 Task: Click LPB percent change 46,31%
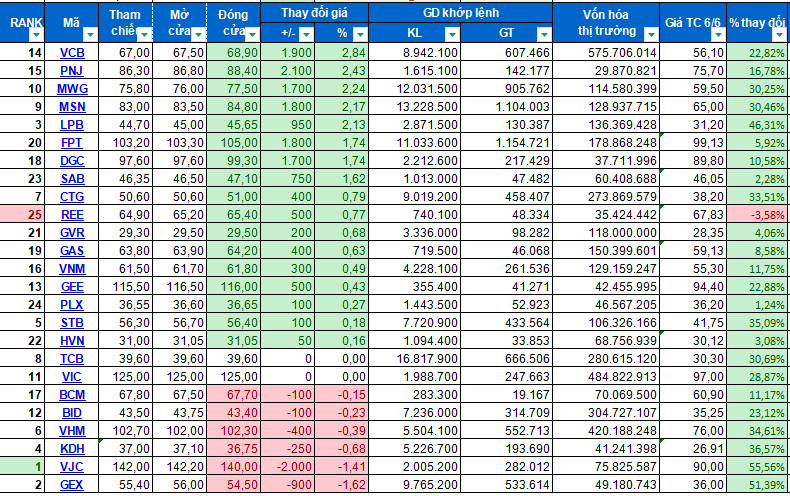tap(756, 125)
